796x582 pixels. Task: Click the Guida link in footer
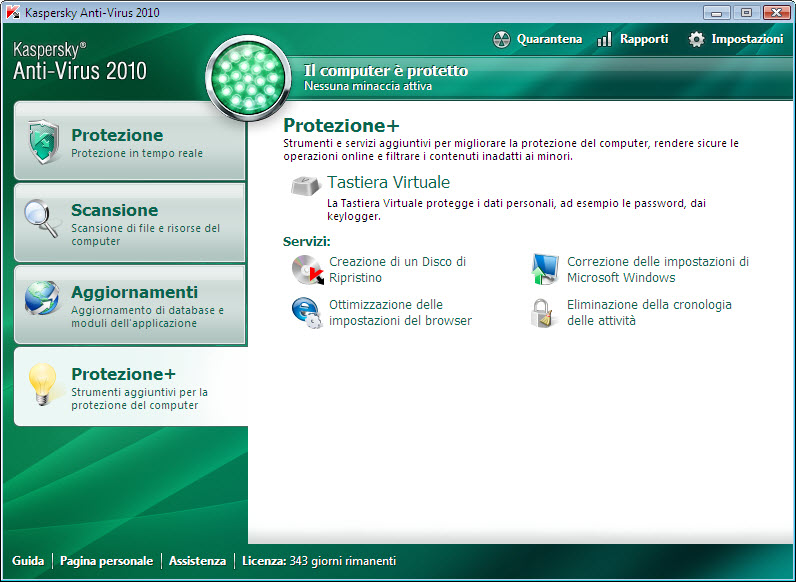pyautogui.click(x=28, y=561)
